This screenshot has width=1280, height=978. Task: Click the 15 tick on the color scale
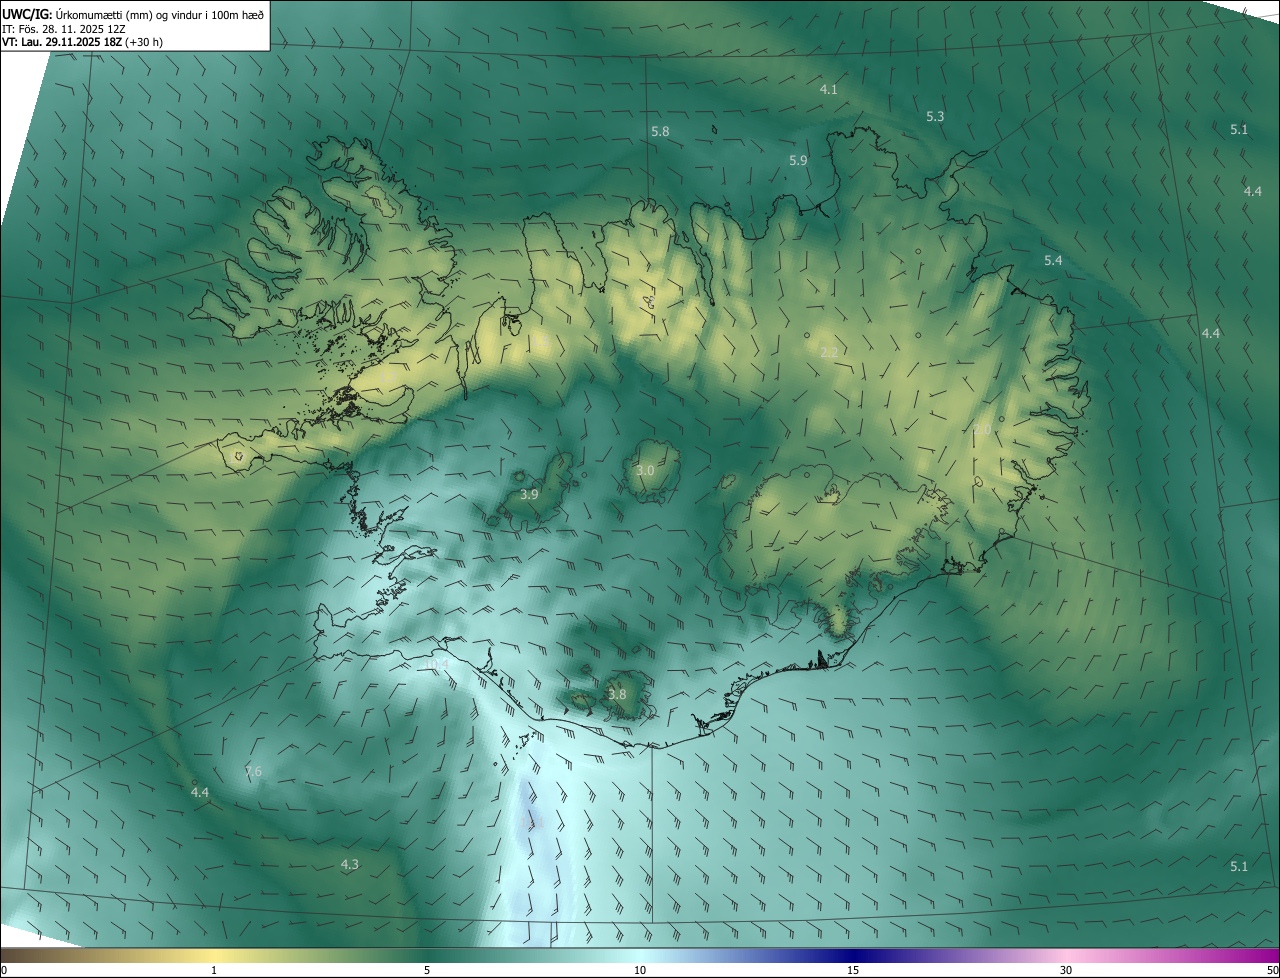click(853, 971)
